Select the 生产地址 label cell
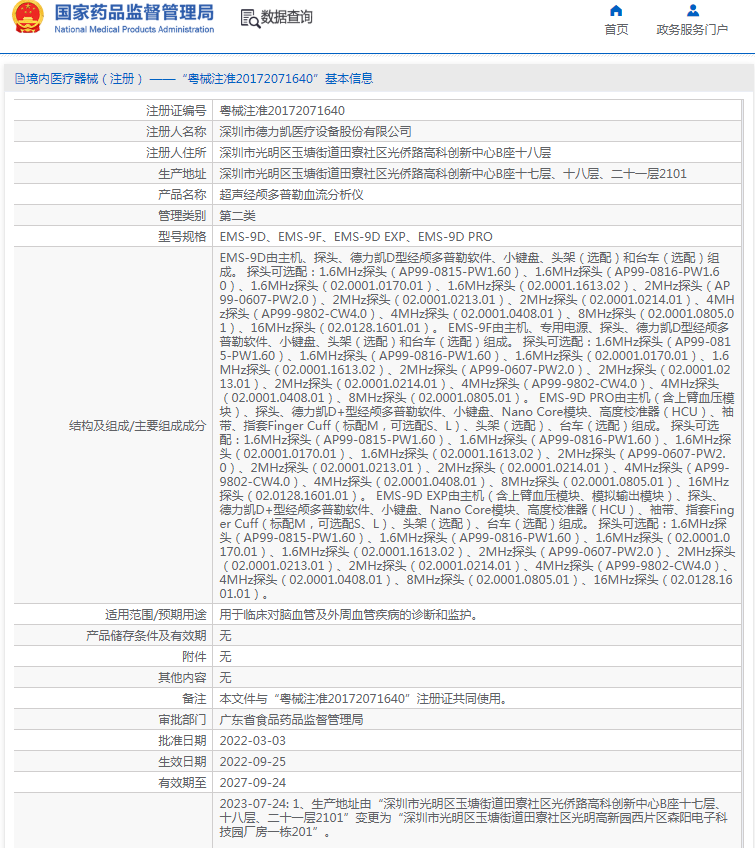This screenshot has height=848, width=755. click(x=113, y=174)
